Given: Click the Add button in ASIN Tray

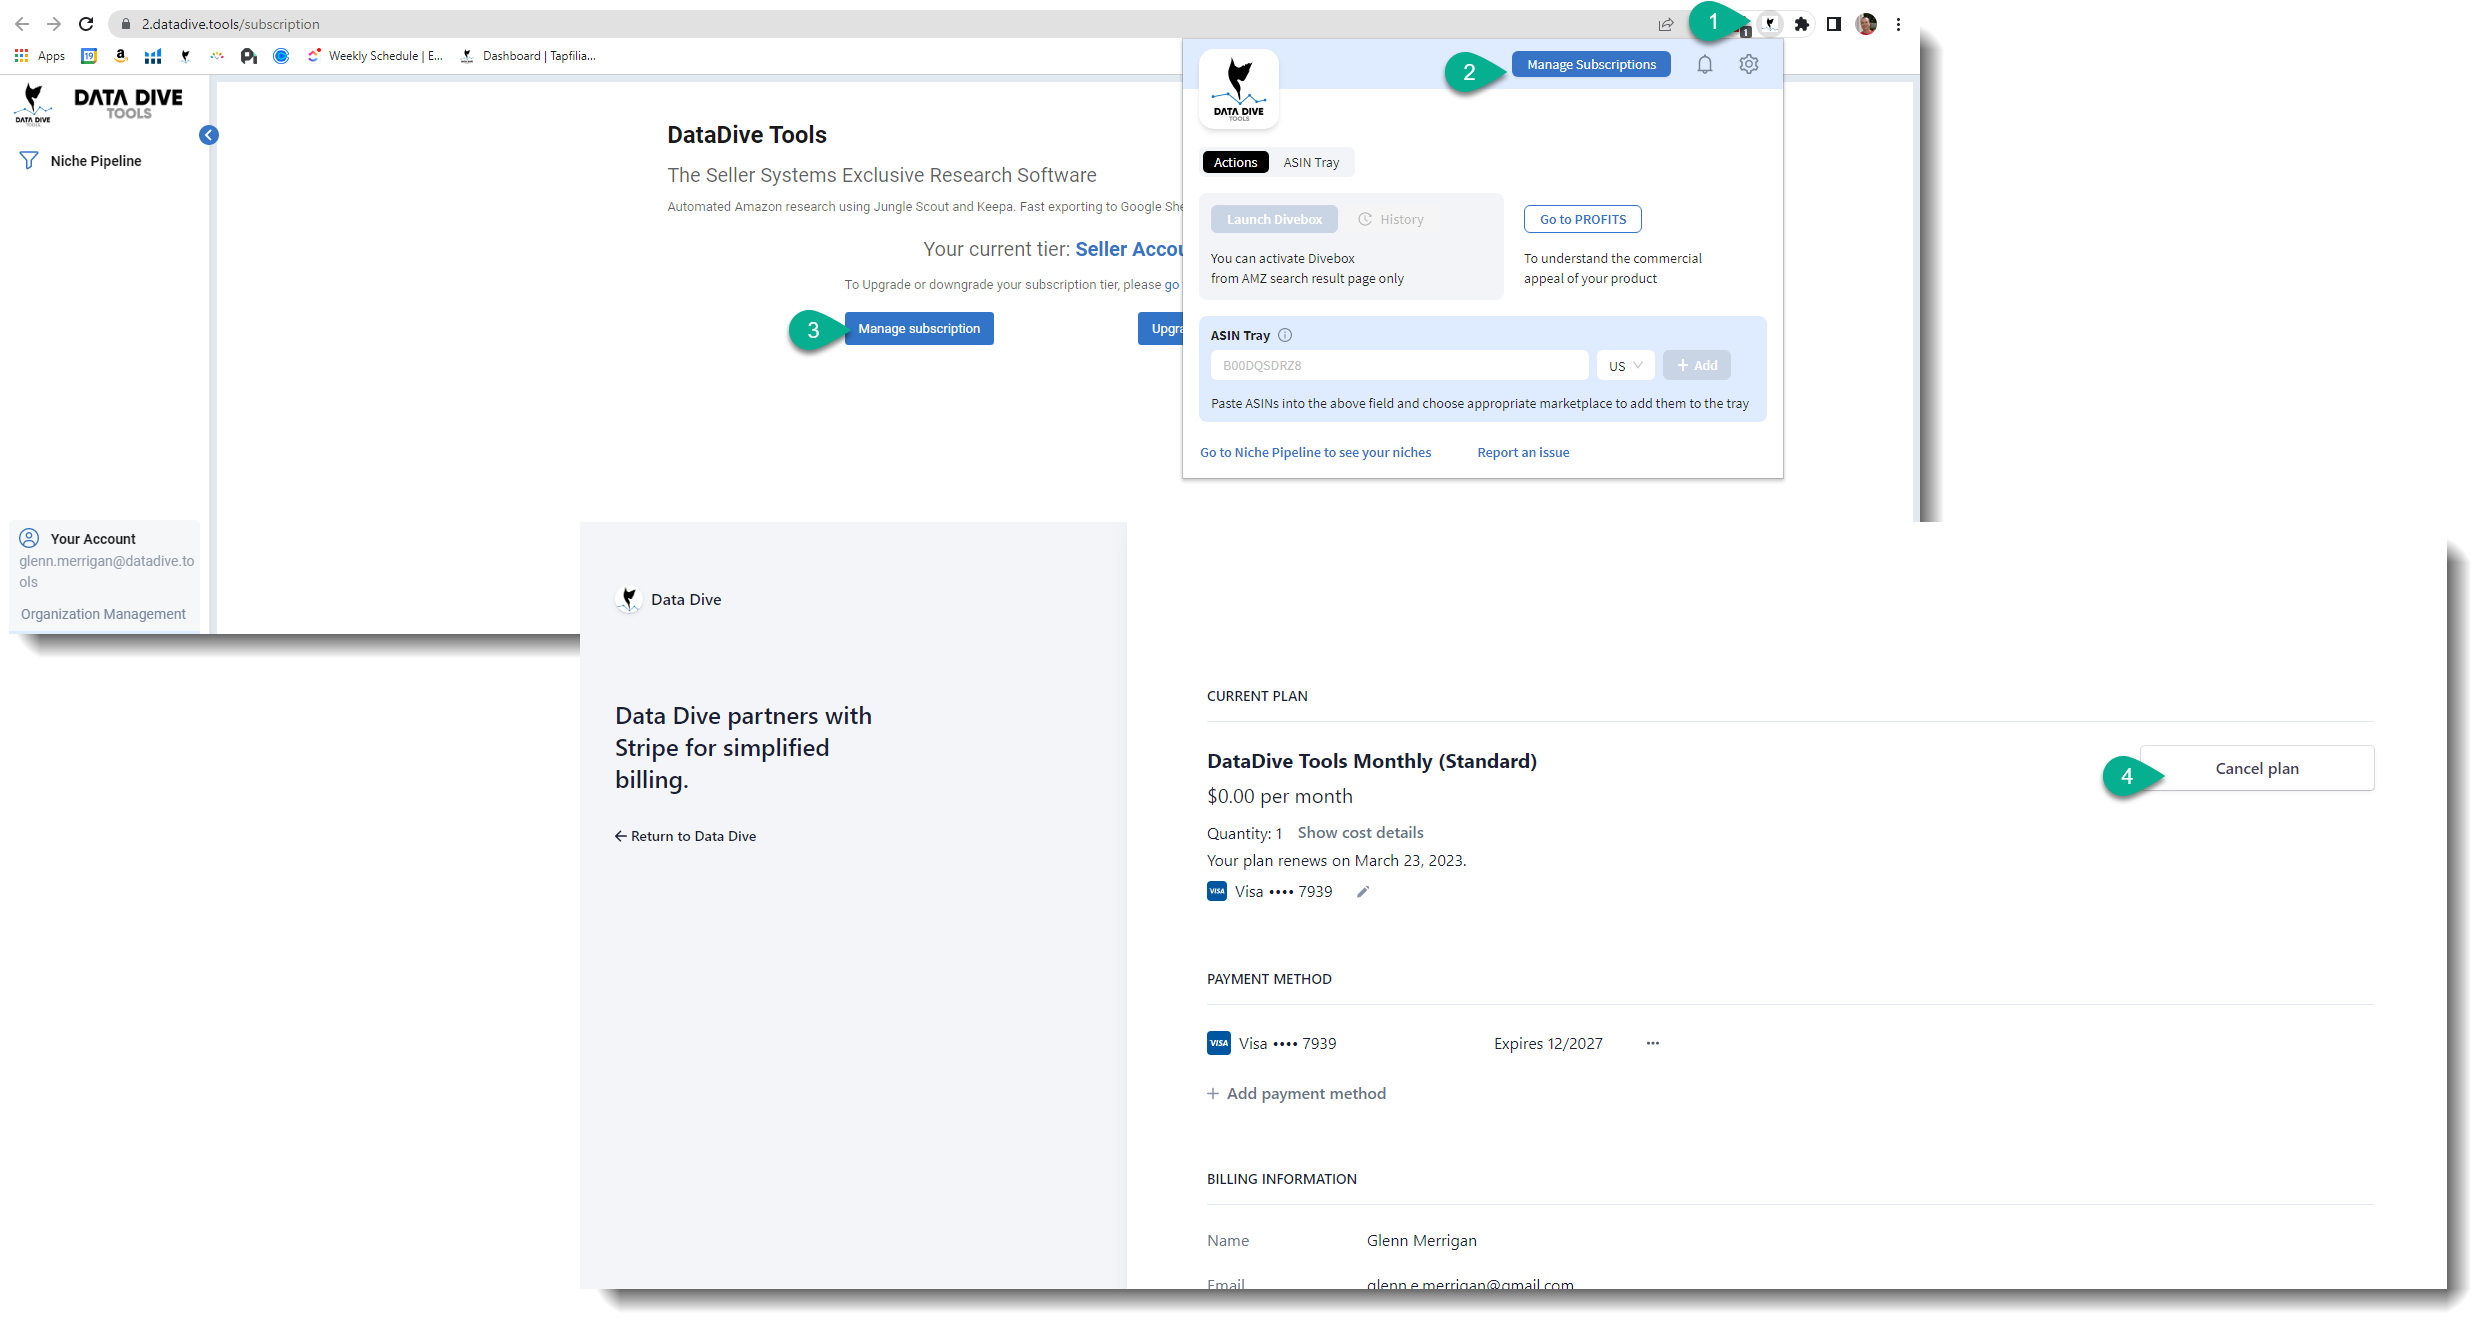Looking at the screenshot, I should tap(1697, 365).
